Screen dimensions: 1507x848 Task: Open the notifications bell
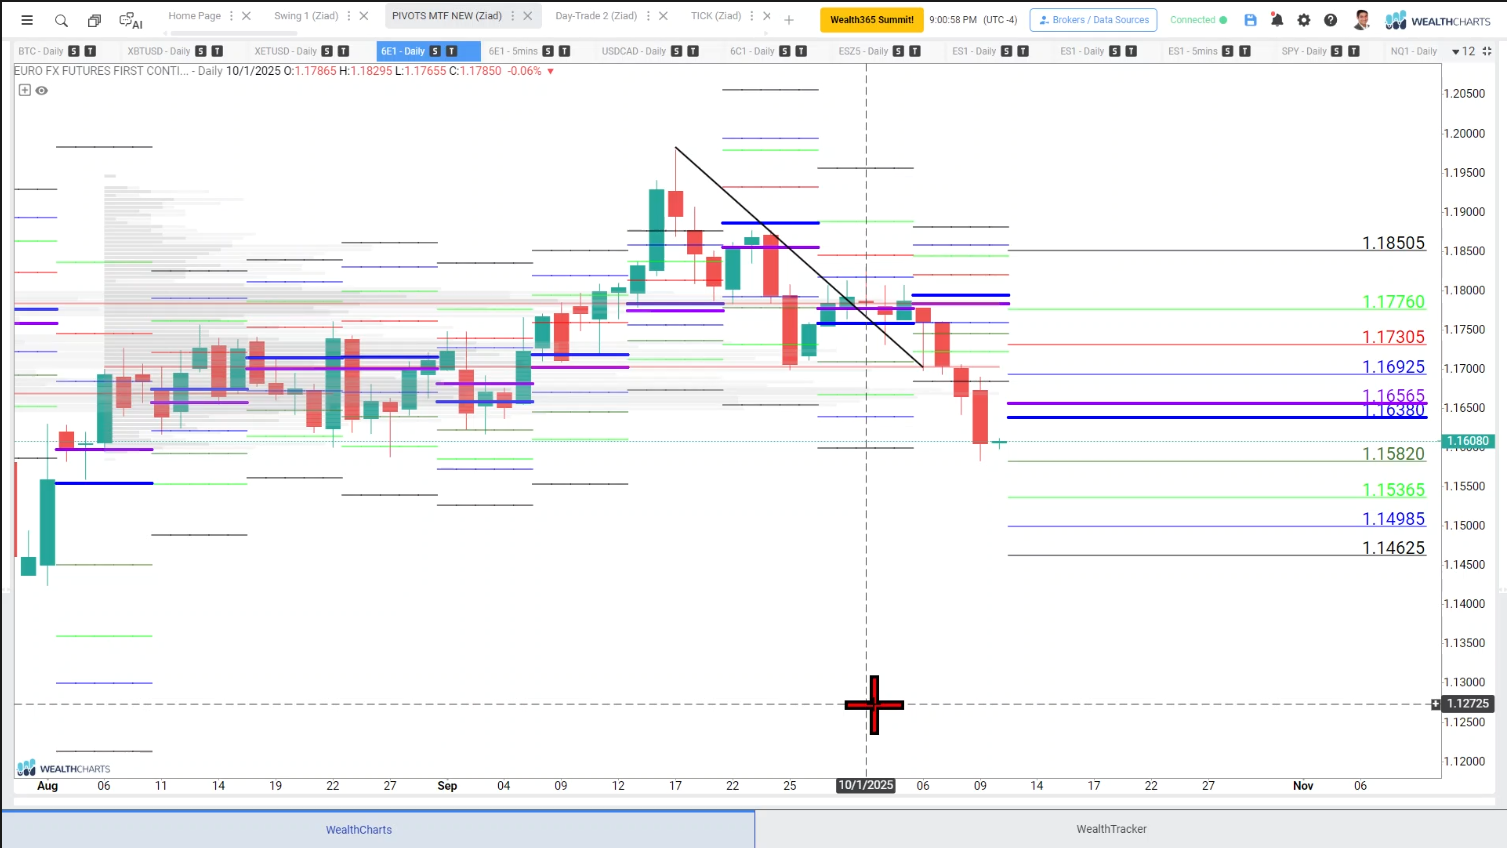point(1277,20)
